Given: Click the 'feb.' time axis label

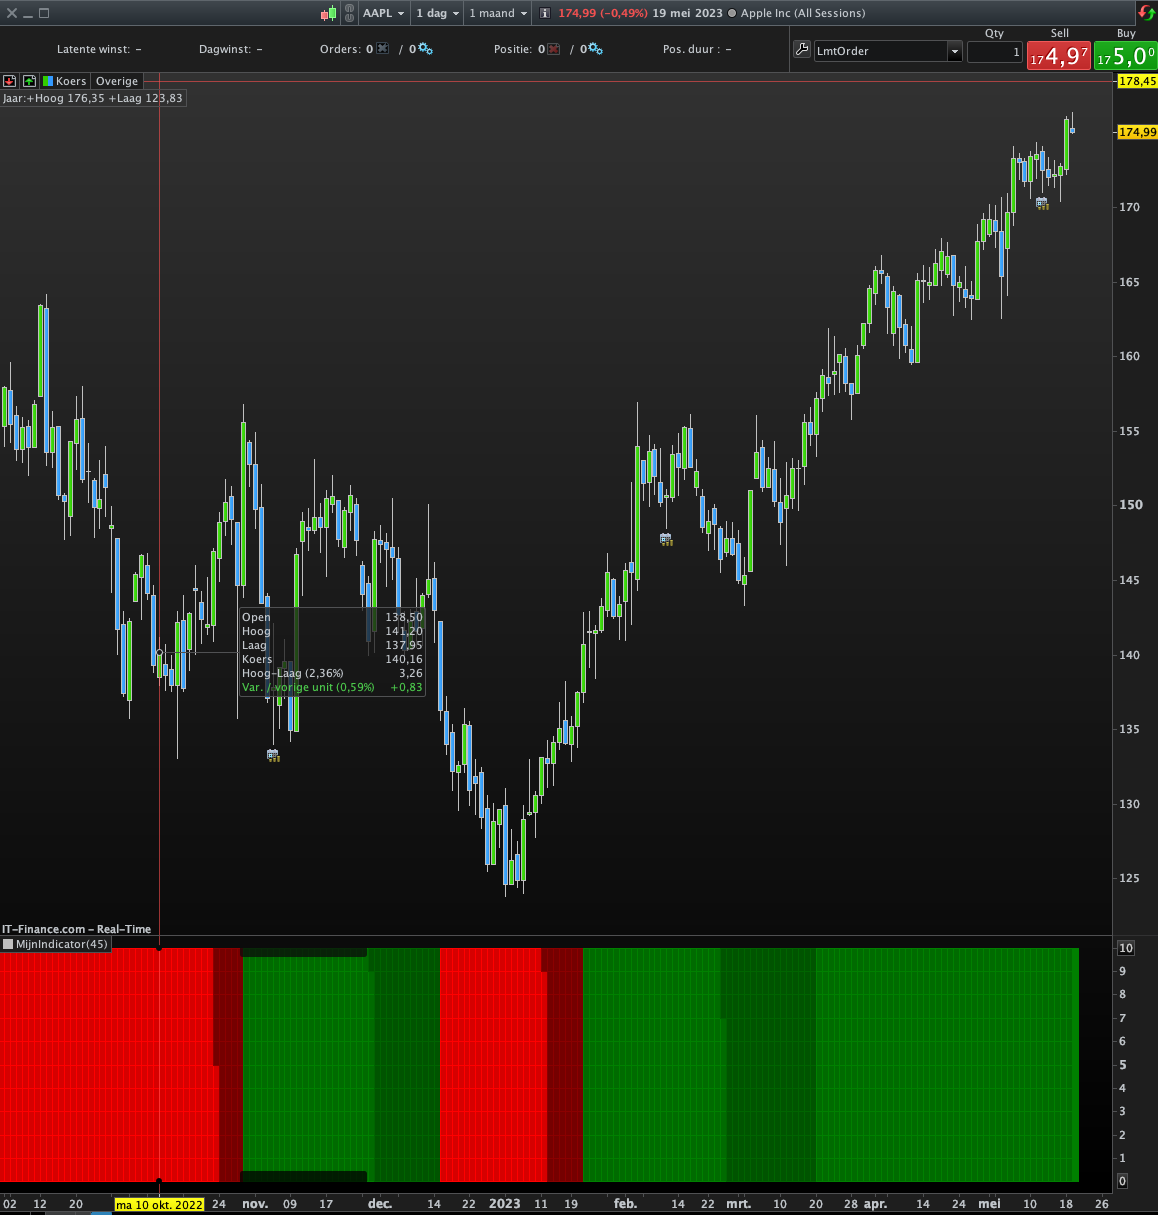Looking at the screenshot, I should pos(625,1204).
